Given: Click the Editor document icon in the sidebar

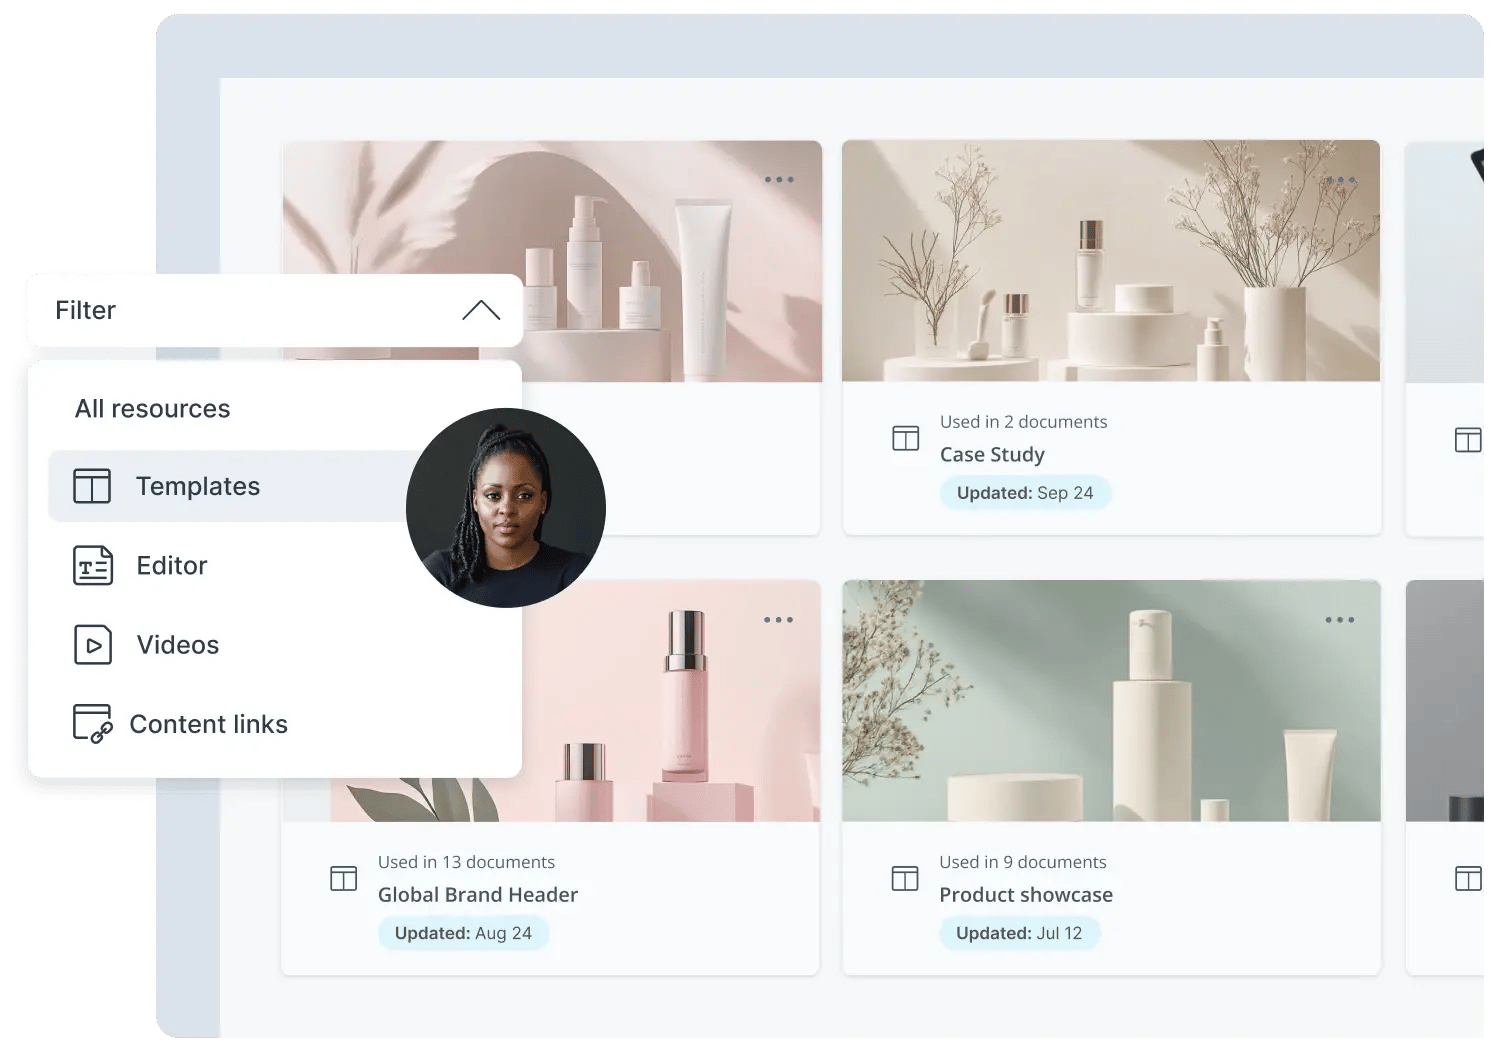Looking at the screenshot, I should tap(91, 565).
